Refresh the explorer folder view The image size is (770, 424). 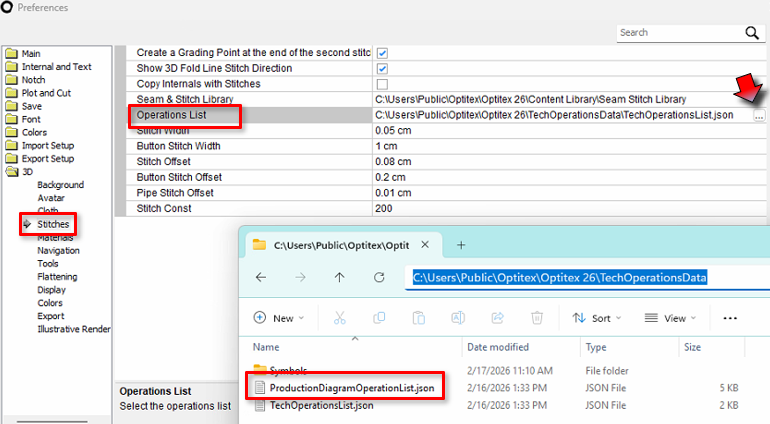[x=379, y=277]
